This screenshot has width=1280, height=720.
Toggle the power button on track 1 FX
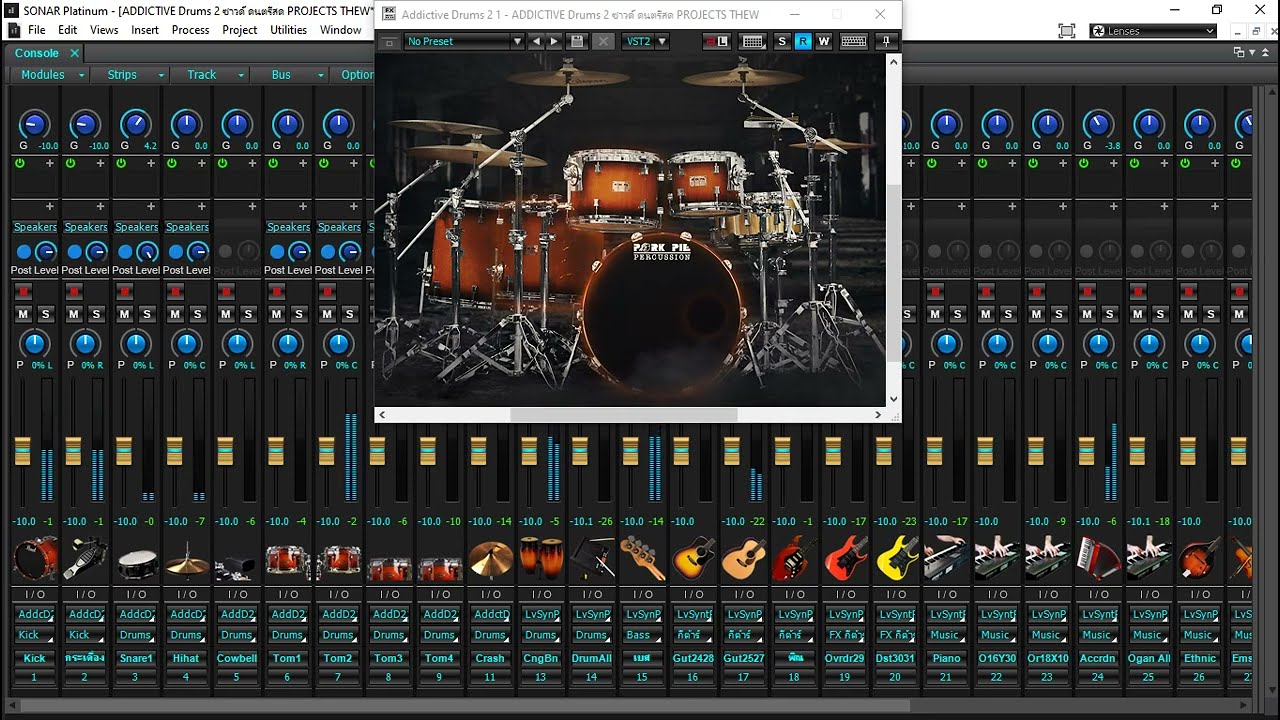(18, 162)
